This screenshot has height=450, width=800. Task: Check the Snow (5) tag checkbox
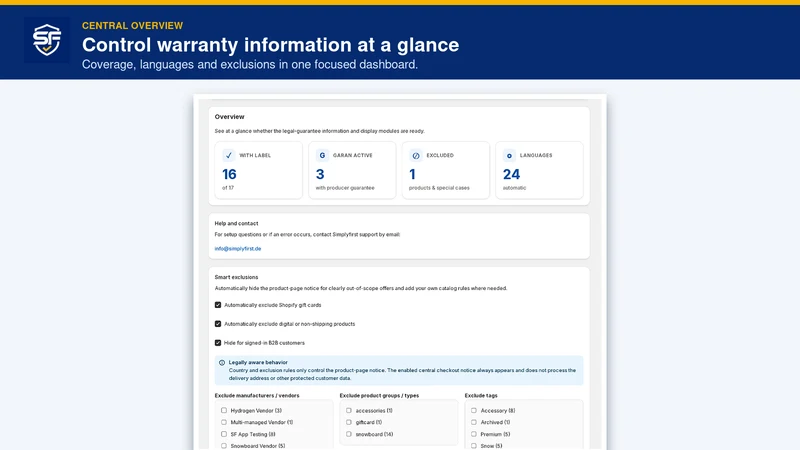[474, 446]
